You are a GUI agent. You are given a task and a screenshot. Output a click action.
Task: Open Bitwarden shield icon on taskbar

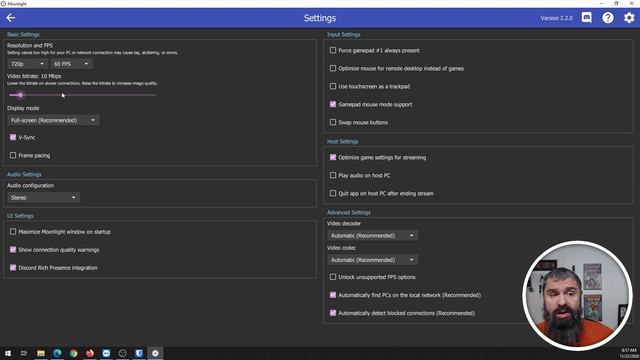tap(139, 353)
